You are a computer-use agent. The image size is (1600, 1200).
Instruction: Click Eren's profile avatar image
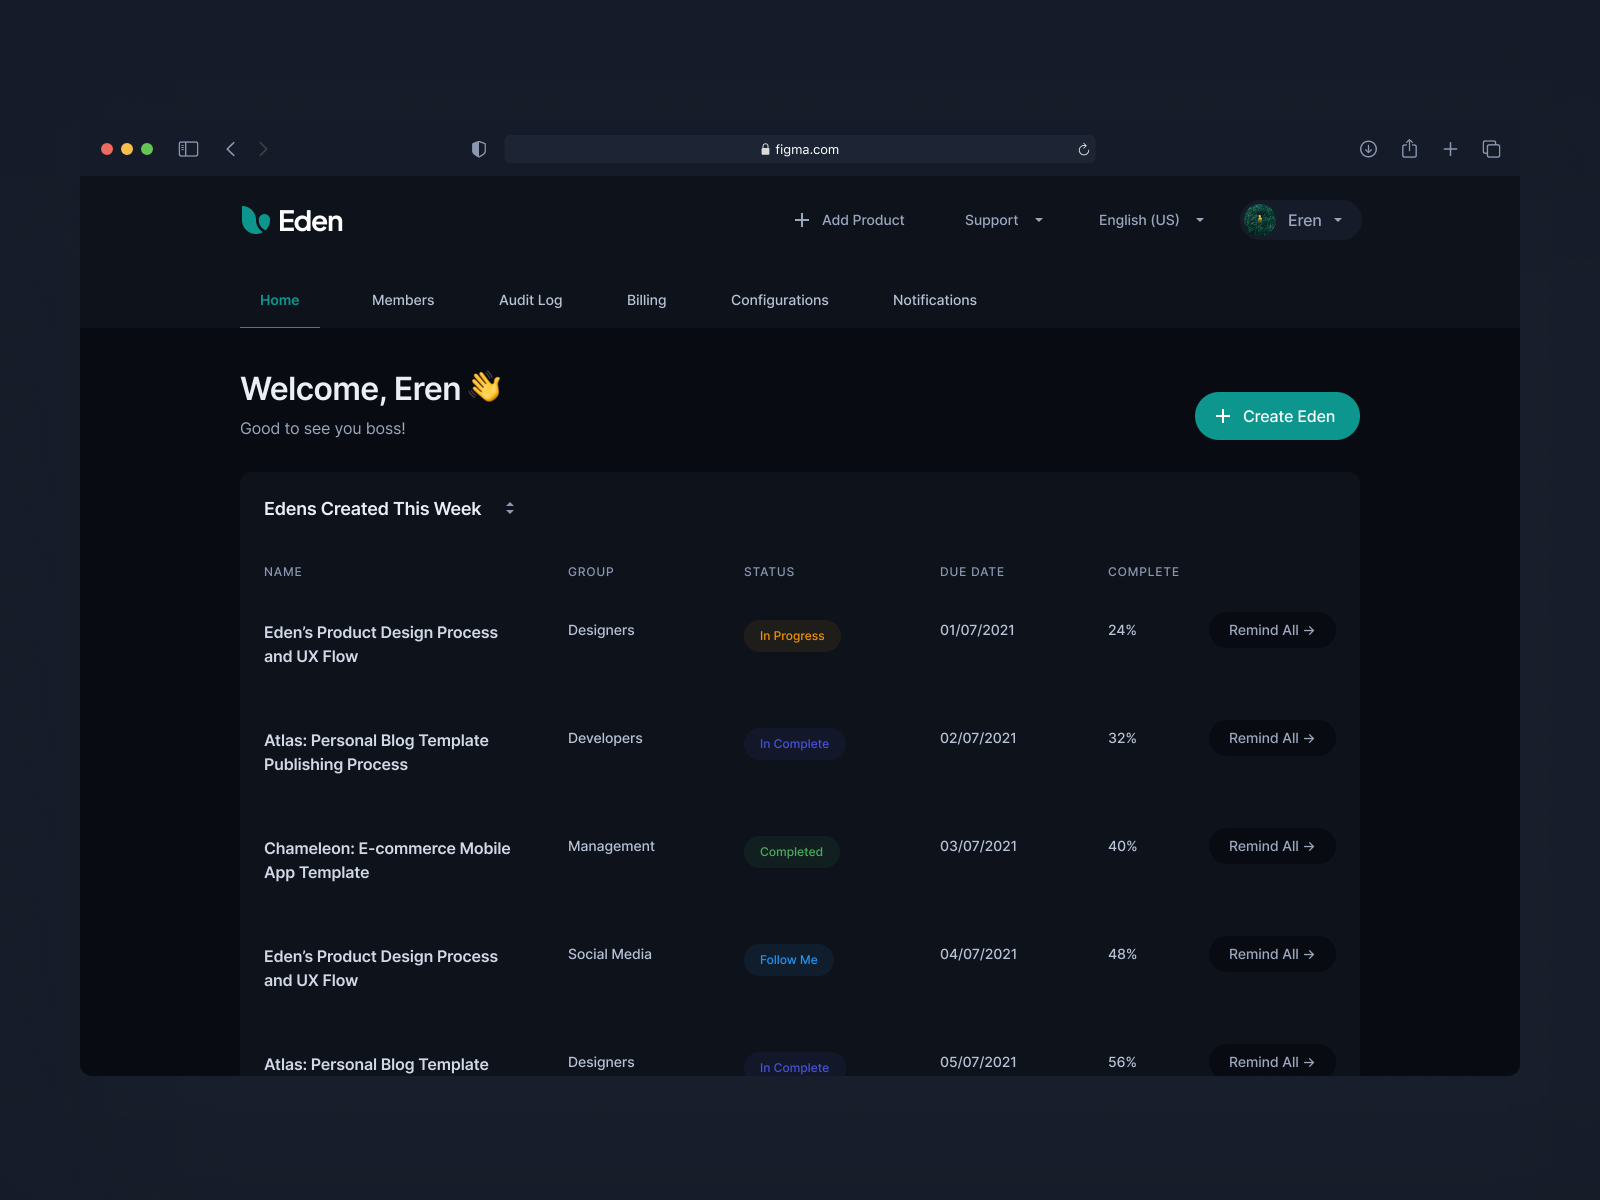1259,220
